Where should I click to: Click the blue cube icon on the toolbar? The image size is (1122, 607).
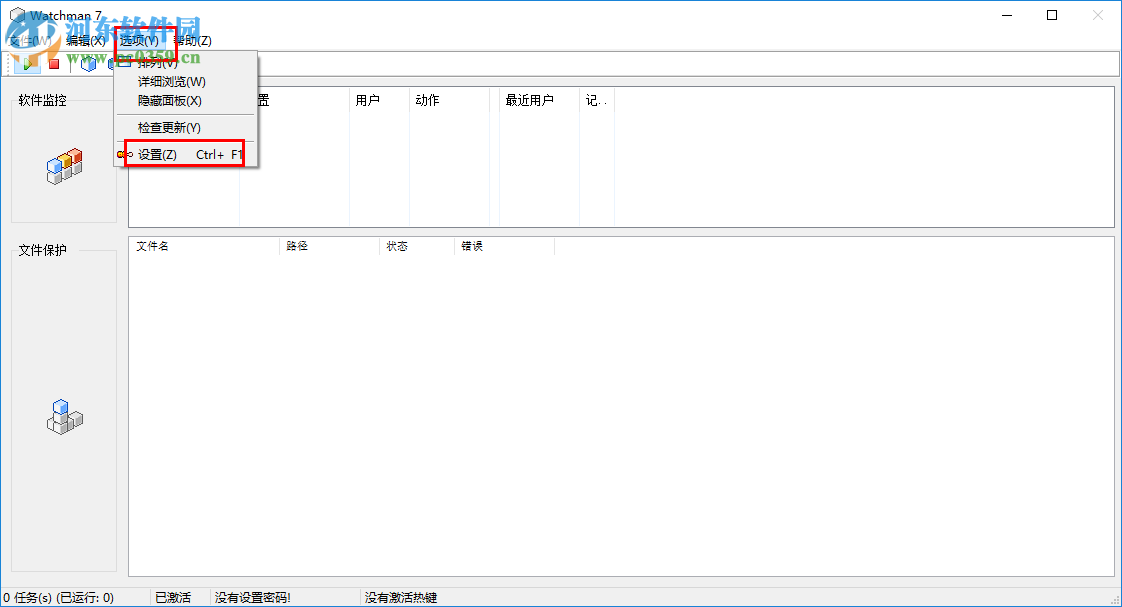click(88, 63)
